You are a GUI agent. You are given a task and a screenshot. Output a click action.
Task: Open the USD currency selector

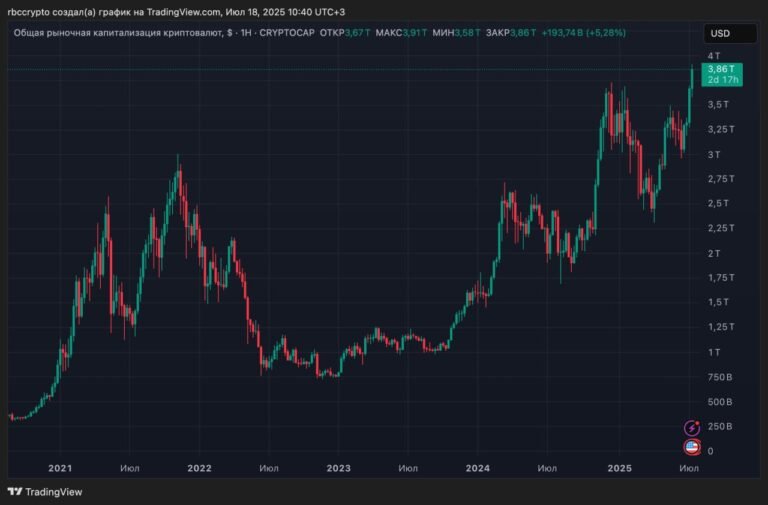point(720,33)
